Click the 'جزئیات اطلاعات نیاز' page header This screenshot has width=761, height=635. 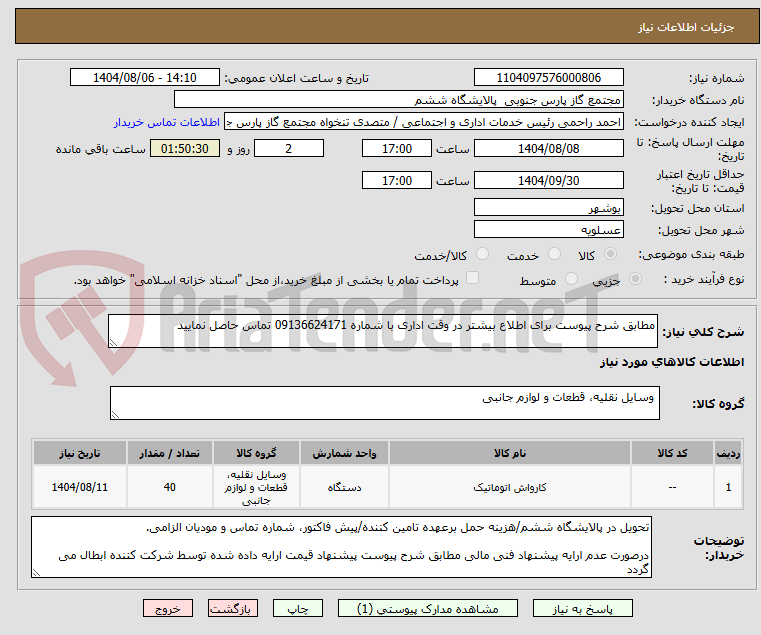click(686, 27)
